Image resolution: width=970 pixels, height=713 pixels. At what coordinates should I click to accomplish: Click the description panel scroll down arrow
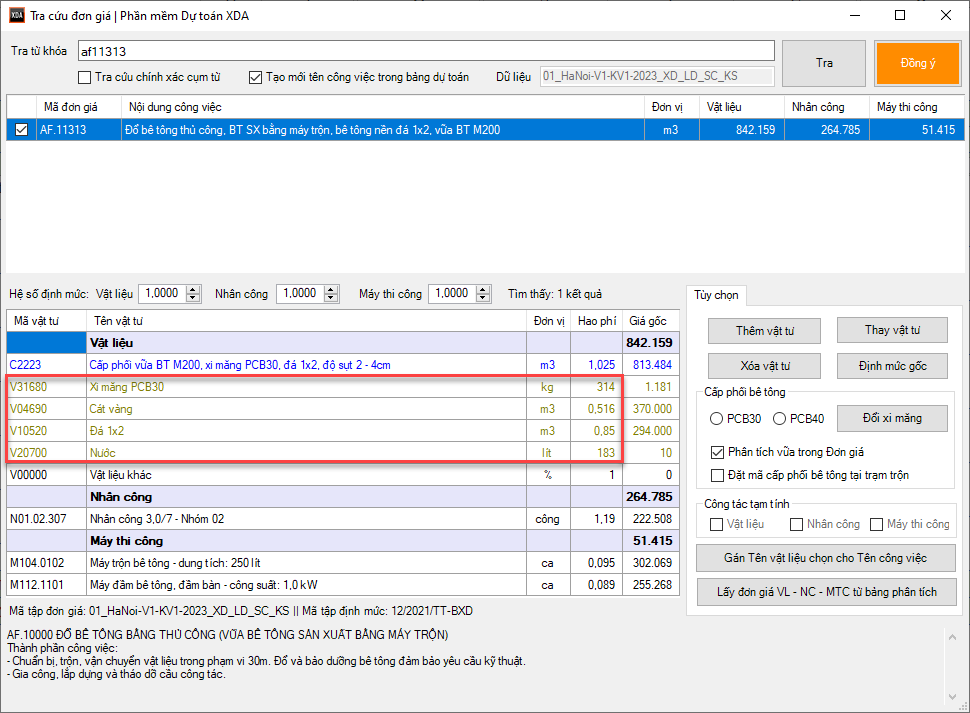[952, 696]
